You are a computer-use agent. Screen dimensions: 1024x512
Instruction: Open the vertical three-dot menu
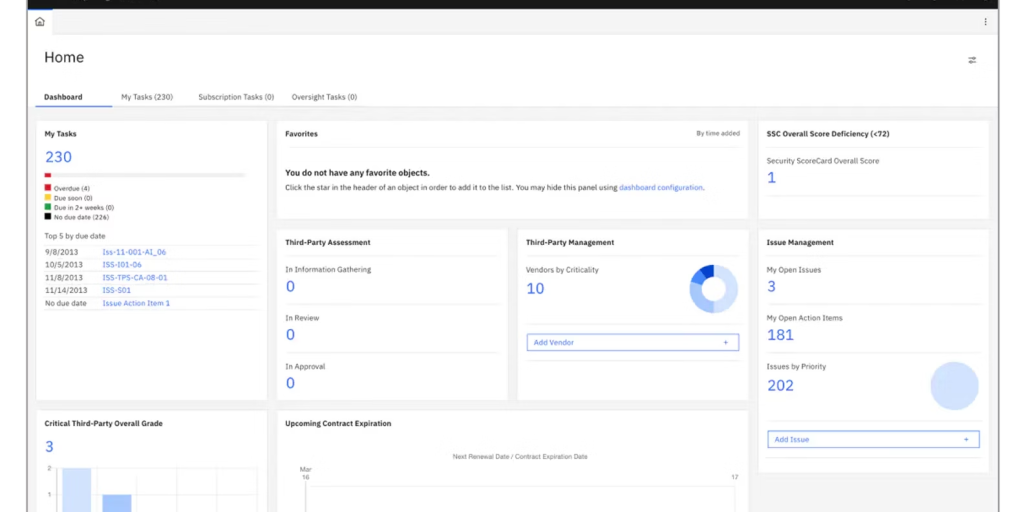(985, 21)
